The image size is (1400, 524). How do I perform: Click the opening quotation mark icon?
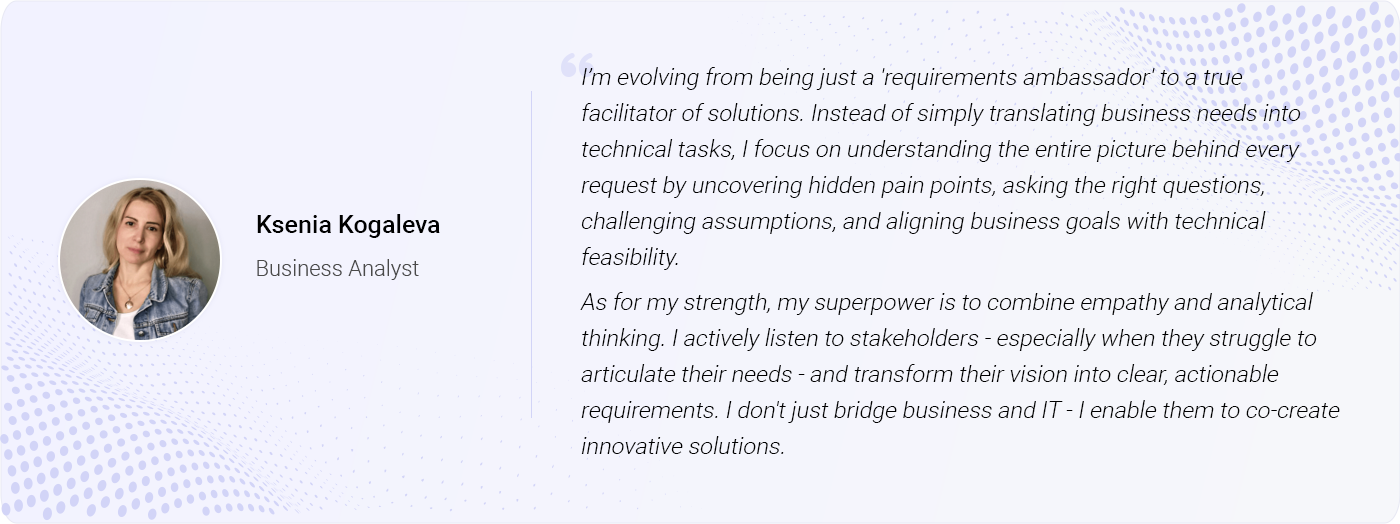tap(576, 63)
